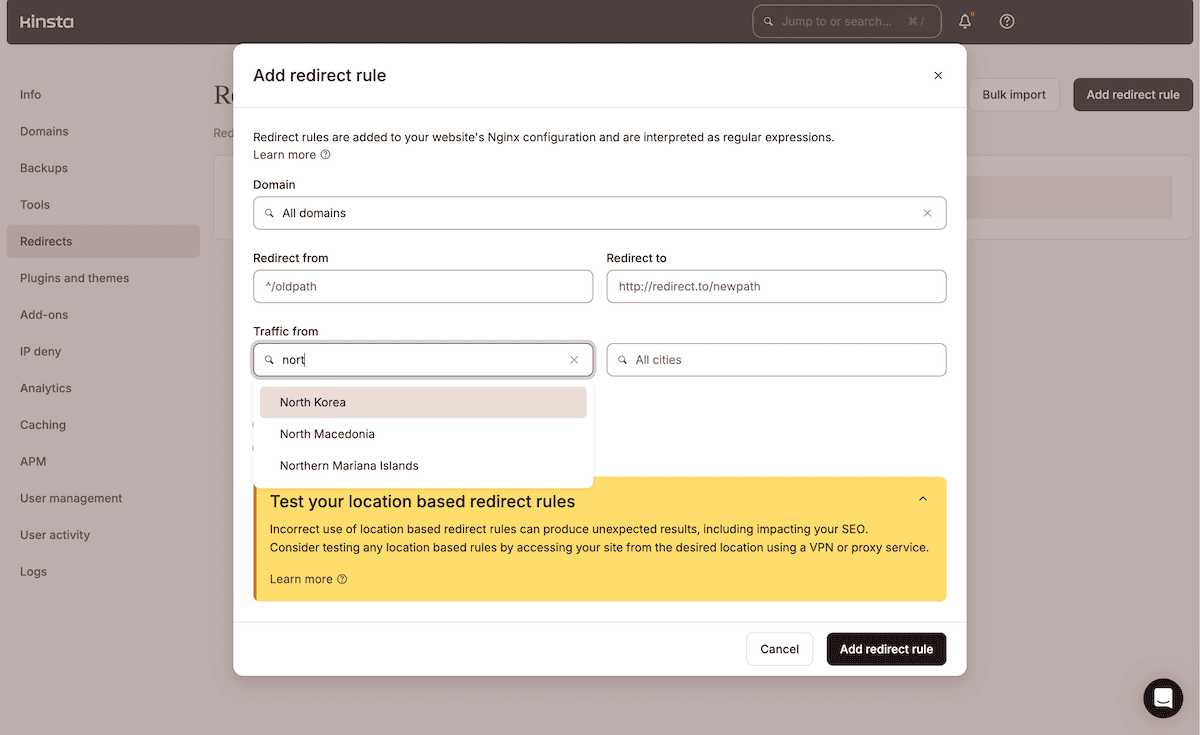Open the chat bubble in the corner
This screenshot has width=1200, height=735.
point(1162,698)
